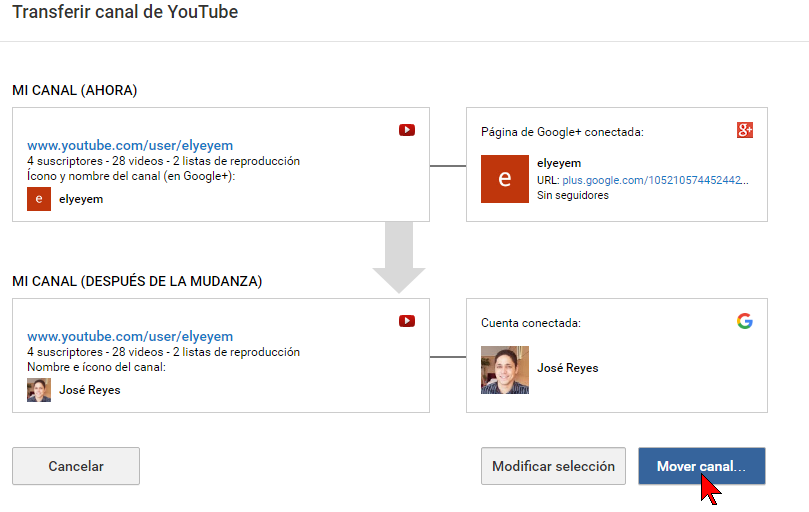The image size is (809, 512).
Task: Click the 'MI CANAL (AHORA)' heading
Action: click(75, 90)
